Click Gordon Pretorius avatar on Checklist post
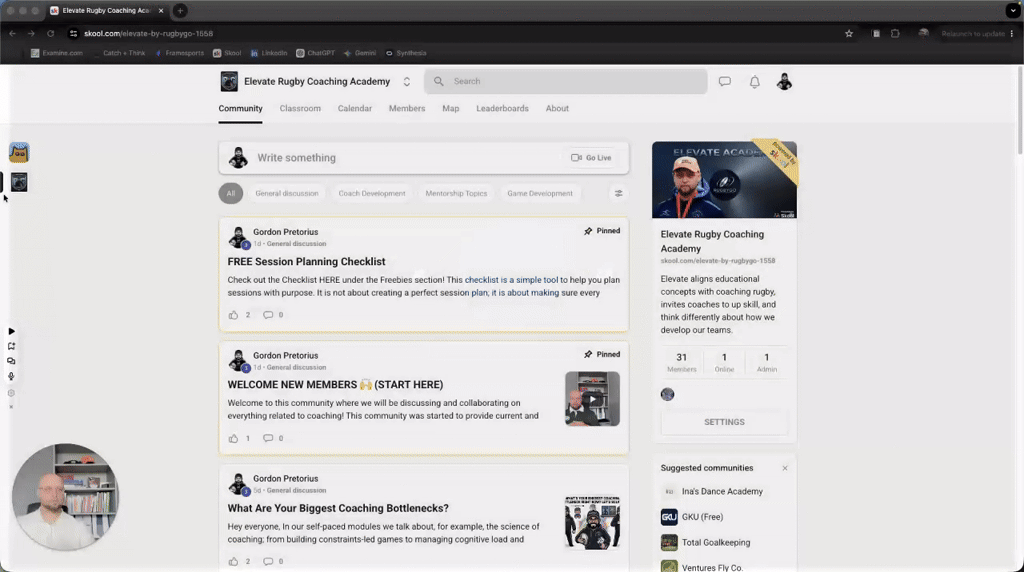Screen dimensions: 1024x572 point(238,238)
